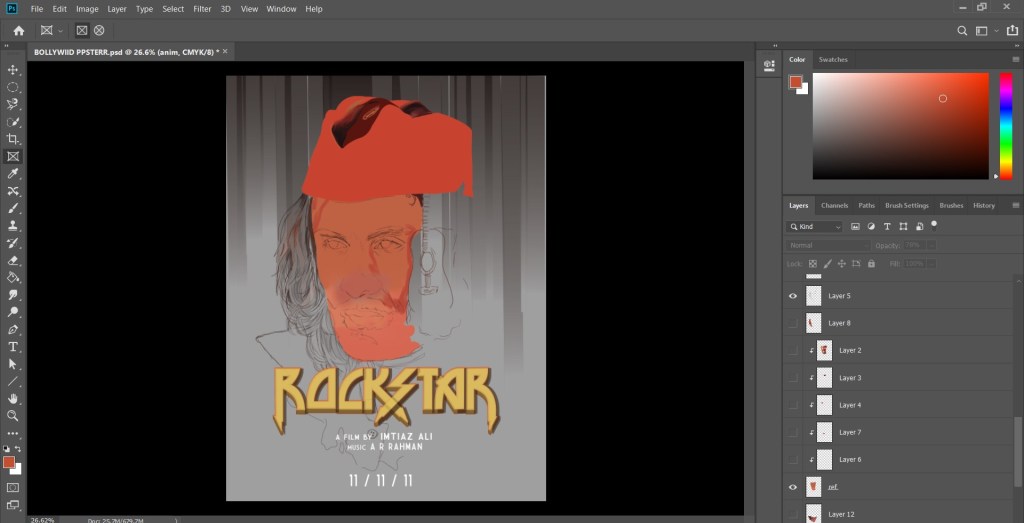Pick the Eyedropper tool
This screenshot has height=523, width=1024.
(13, 174)
